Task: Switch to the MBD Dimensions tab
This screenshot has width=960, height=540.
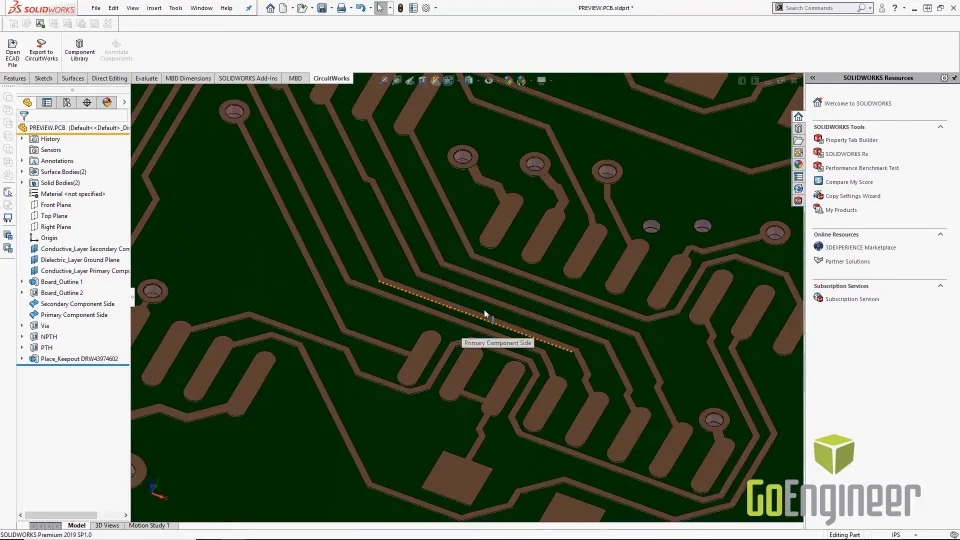Action: pos(188,78)
